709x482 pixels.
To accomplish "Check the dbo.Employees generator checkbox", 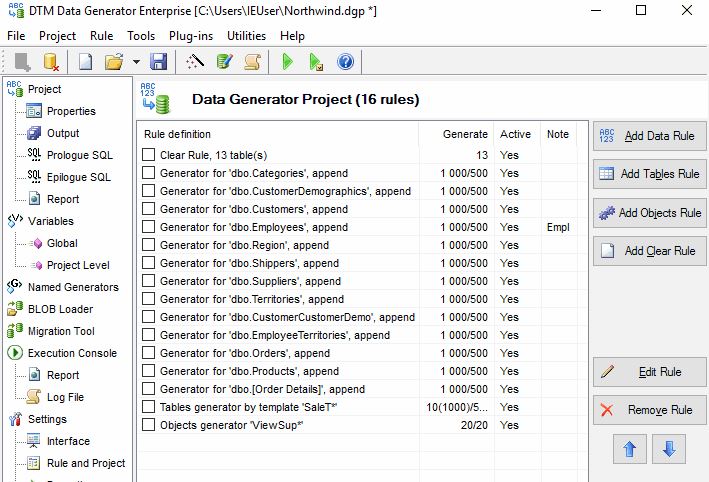I will click(x=148, y=227).
